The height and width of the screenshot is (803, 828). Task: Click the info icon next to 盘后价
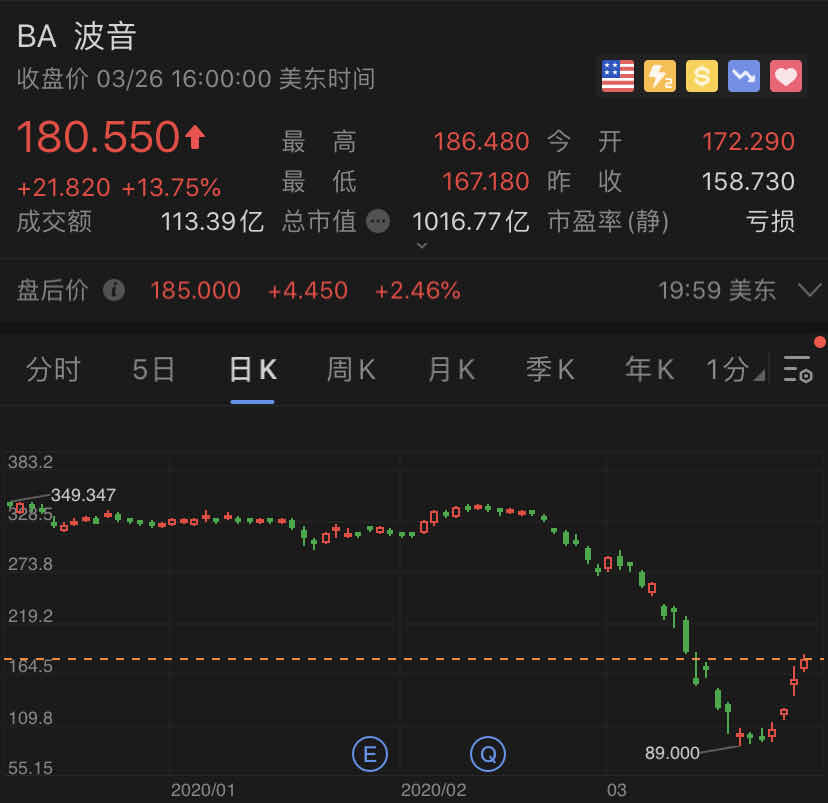[114, 291]
